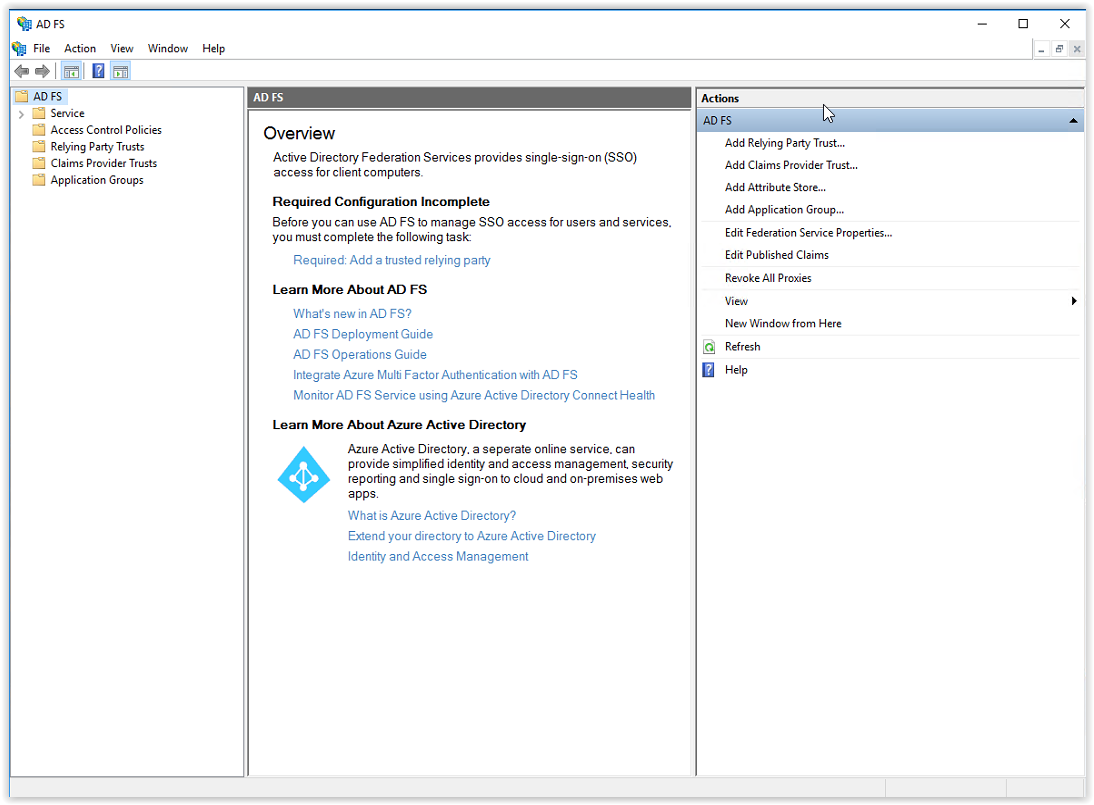Viewport: 1094px width, 805px height.
Task: Click the Help toolbar icon
Action: click(x=98, y=71)
